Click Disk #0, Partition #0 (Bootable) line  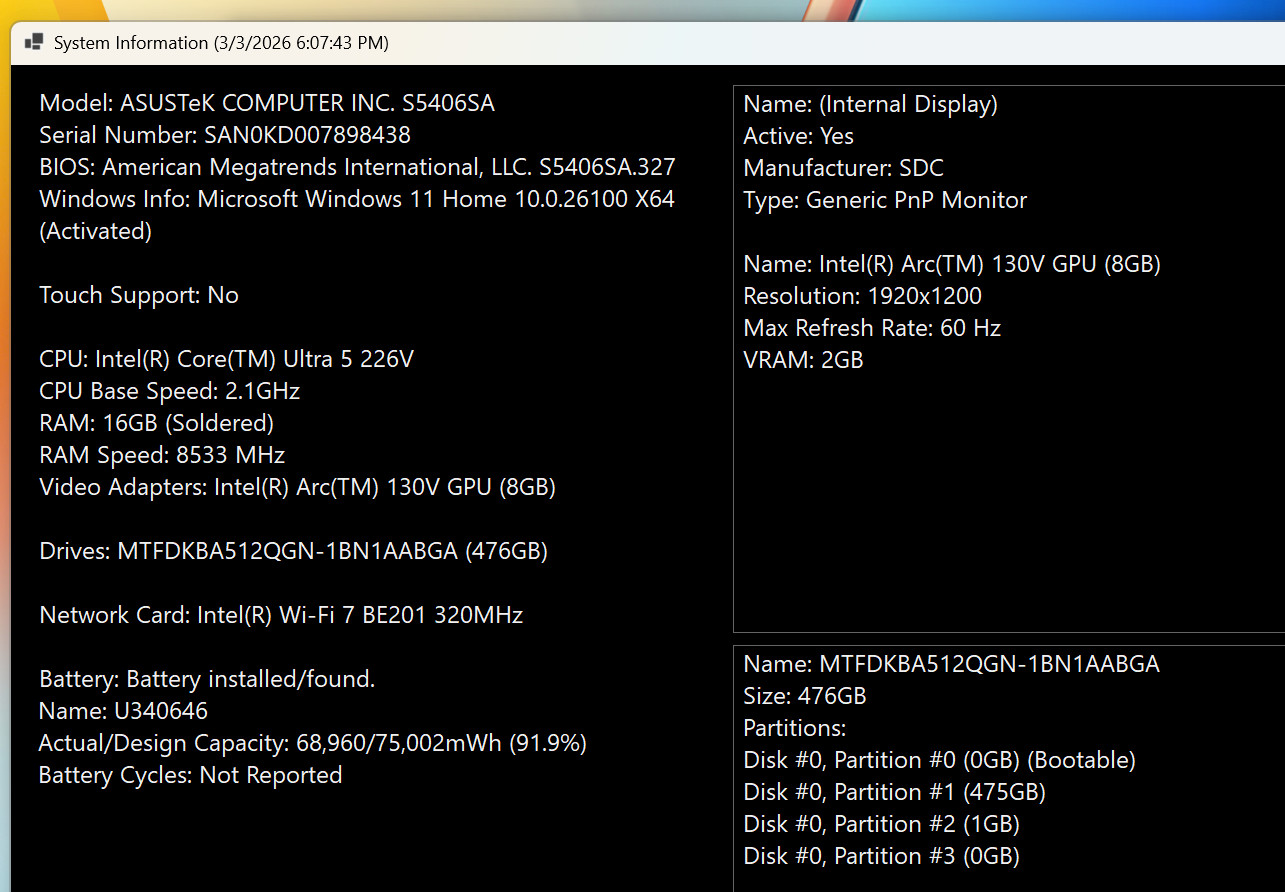point(940,760)
